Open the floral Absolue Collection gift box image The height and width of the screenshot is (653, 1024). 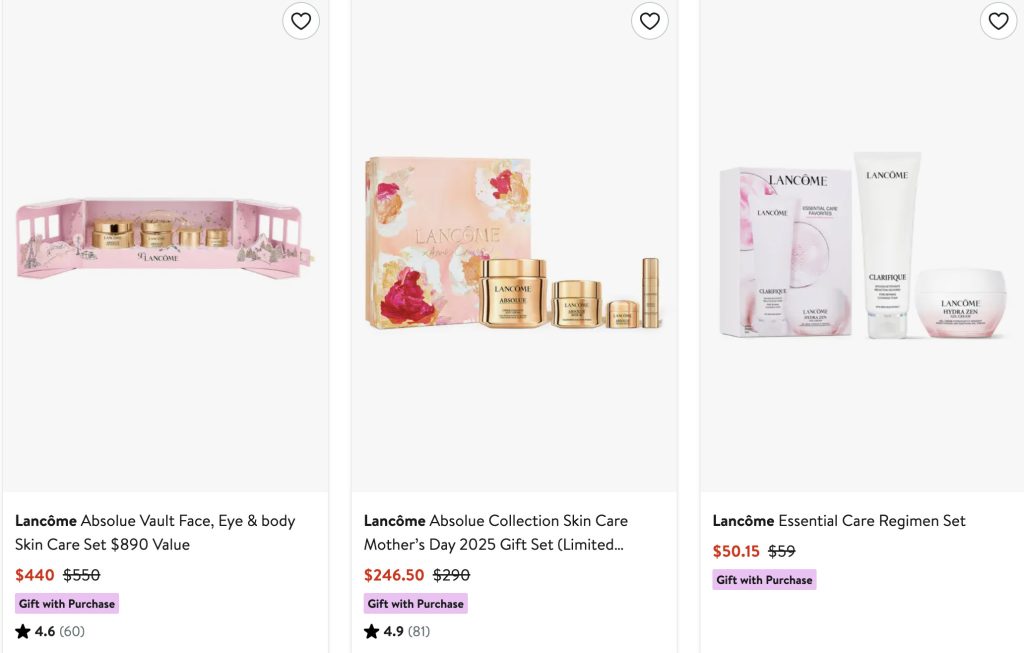click(x=514, y=245)
